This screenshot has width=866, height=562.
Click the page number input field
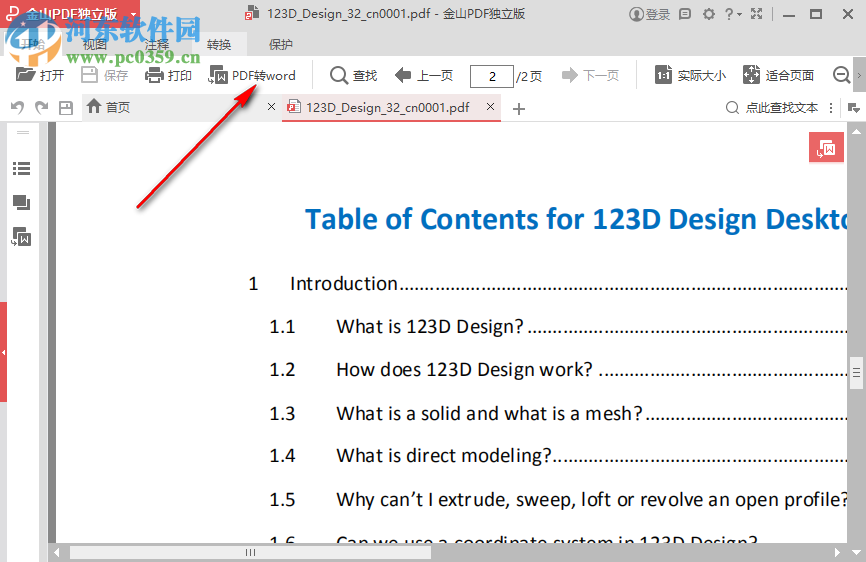coord(491,76)
